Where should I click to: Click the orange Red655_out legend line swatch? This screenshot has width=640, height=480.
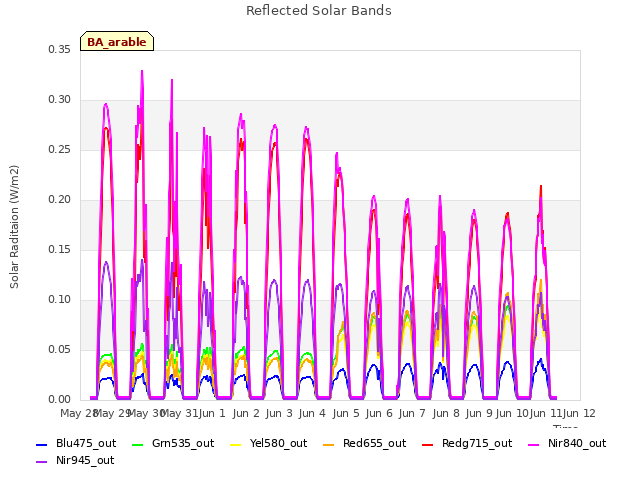coord(329,444)
